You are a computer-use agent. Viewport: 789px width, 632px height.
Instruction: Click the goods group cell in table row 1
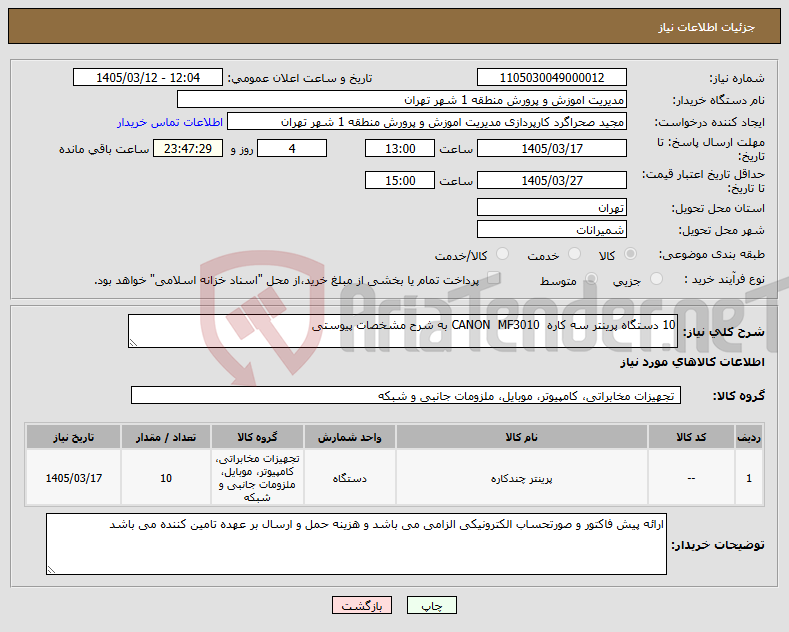(257, 478)
